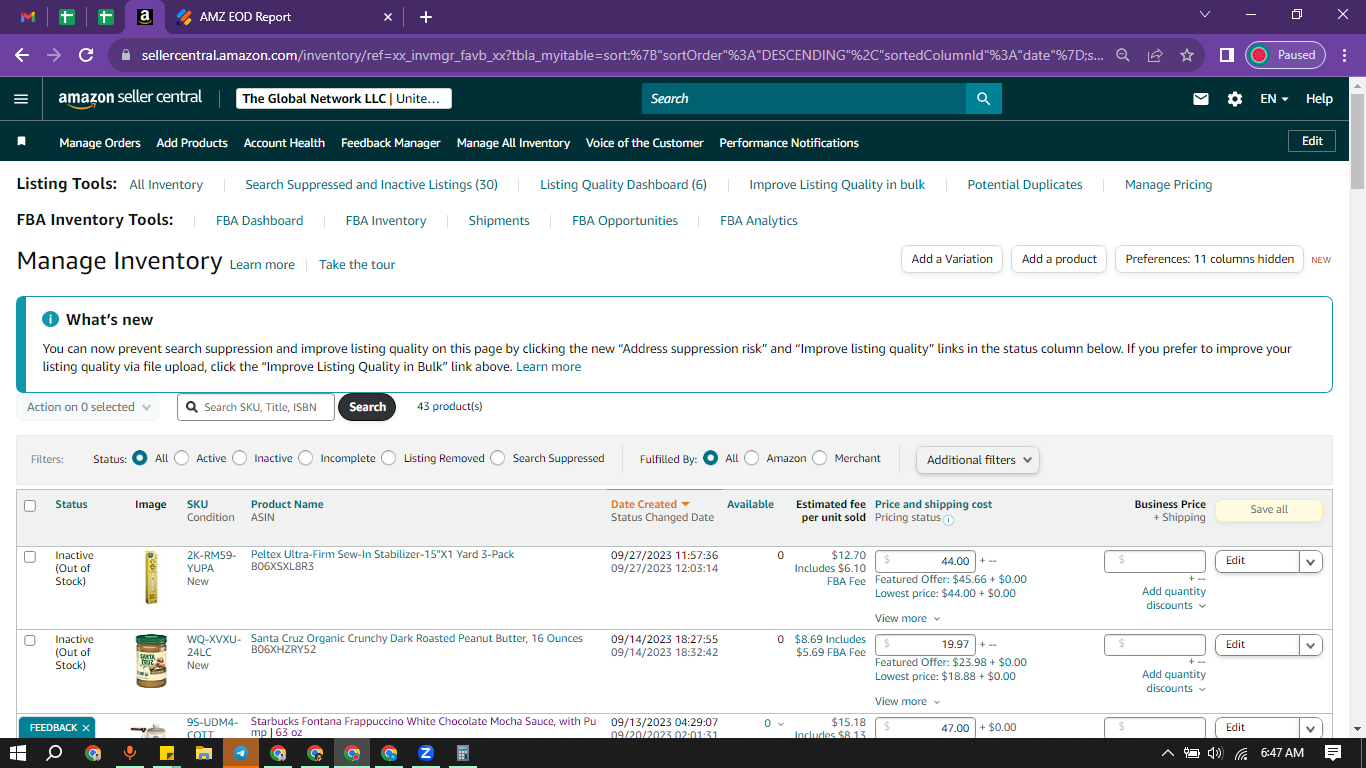Open Sticky Notes from the taskbar
Screen dimensions: 1366x768
coord(165,753)
